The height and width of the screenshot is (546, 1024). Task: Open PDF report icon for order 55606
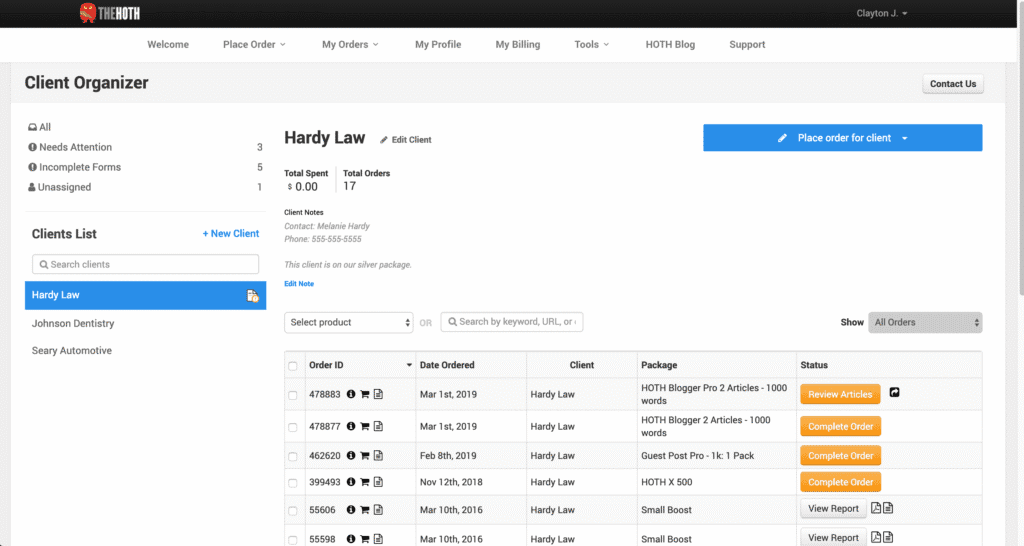[x=876, y=509]
